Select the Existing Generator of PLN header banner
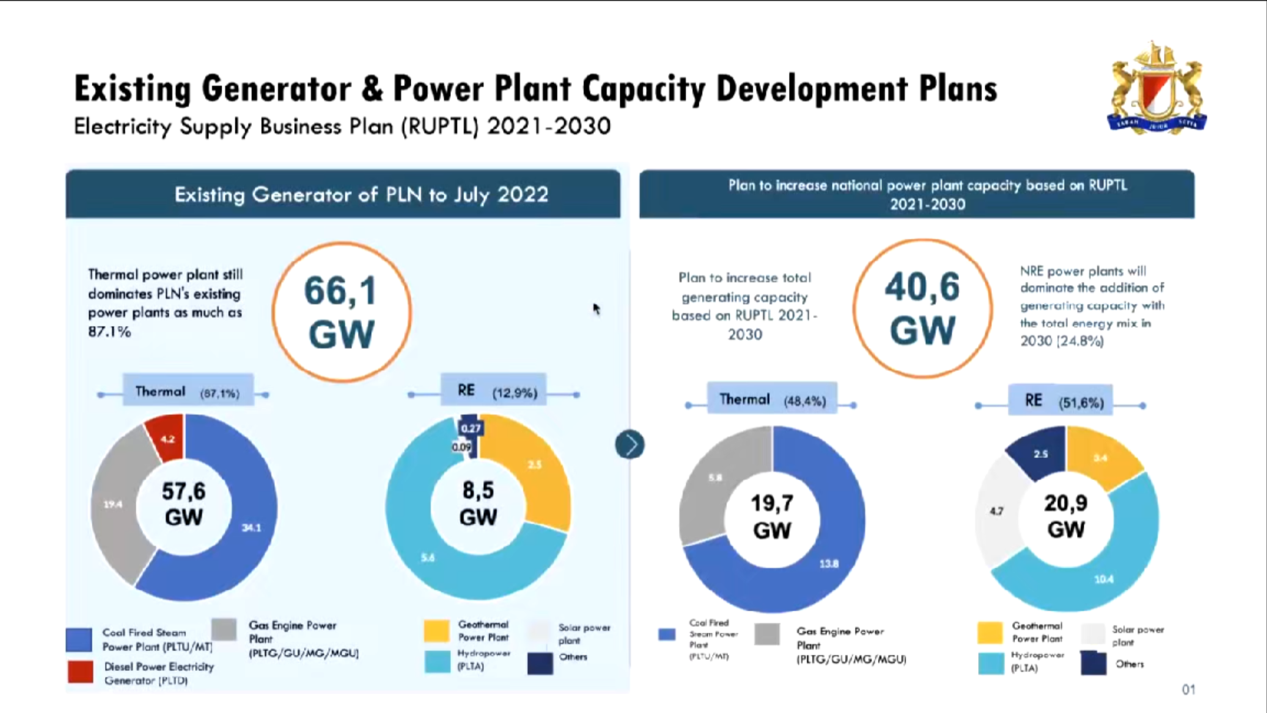This screenshot has height=713, width=1267. (343, 194)
